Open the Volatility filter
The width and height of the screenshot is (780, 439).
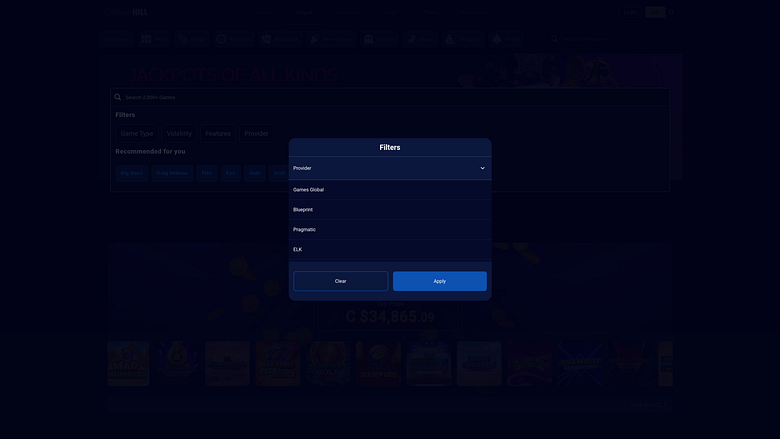(179, 133)
